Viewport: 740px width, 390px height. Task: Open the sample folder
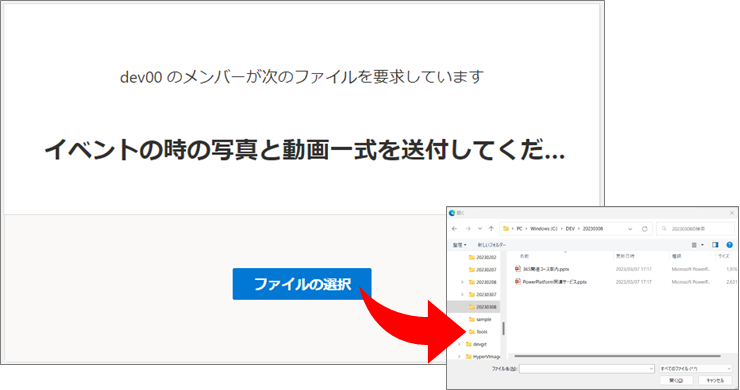point(480,319)
